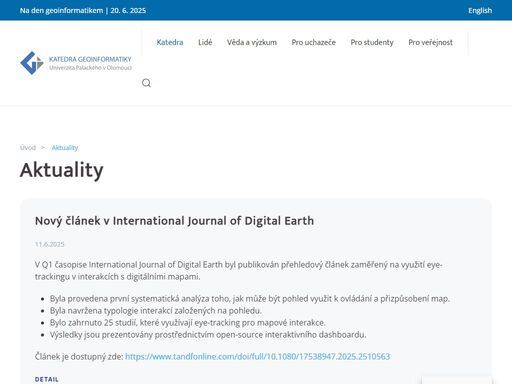Click the bullet about open-source dashboardu
512x384 pixels.
click(x=208, y=334)
